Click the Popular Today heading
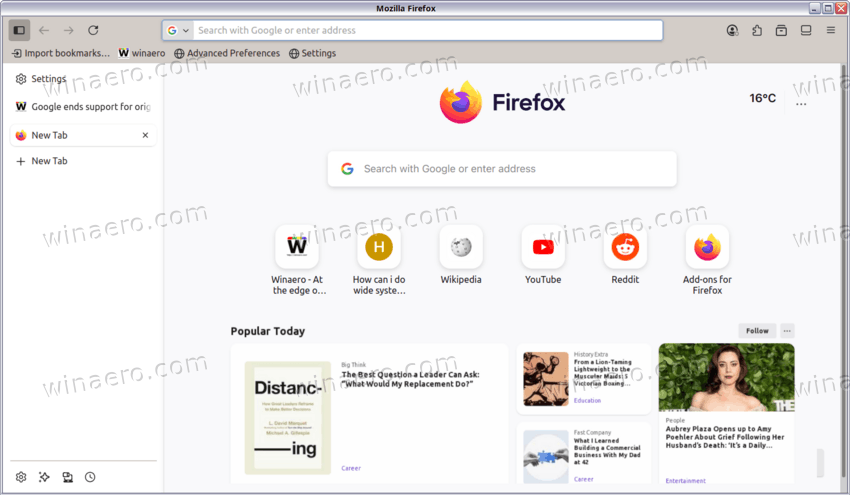Viewport: 850px width, 495px height. [267, 331]
